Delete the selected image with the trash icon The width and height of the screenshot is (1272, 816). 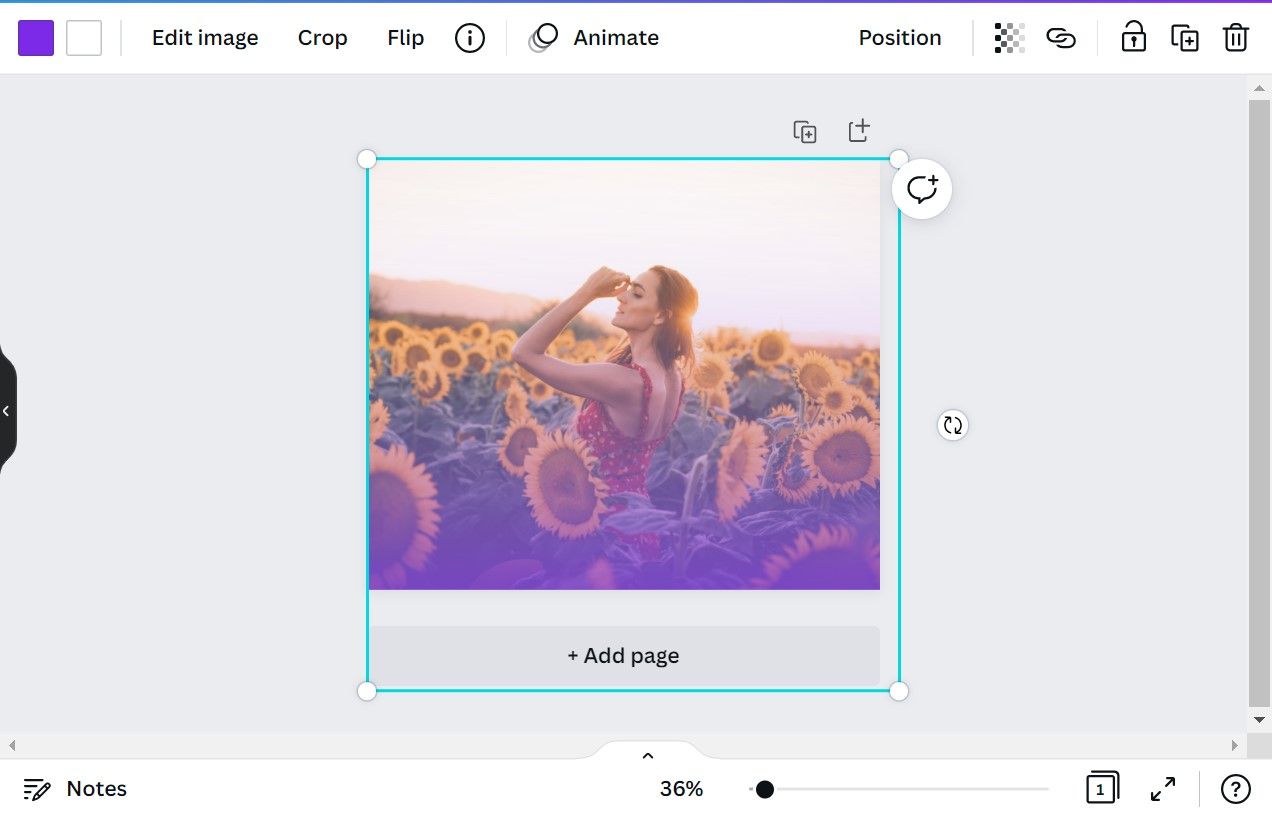[1236, 38]
